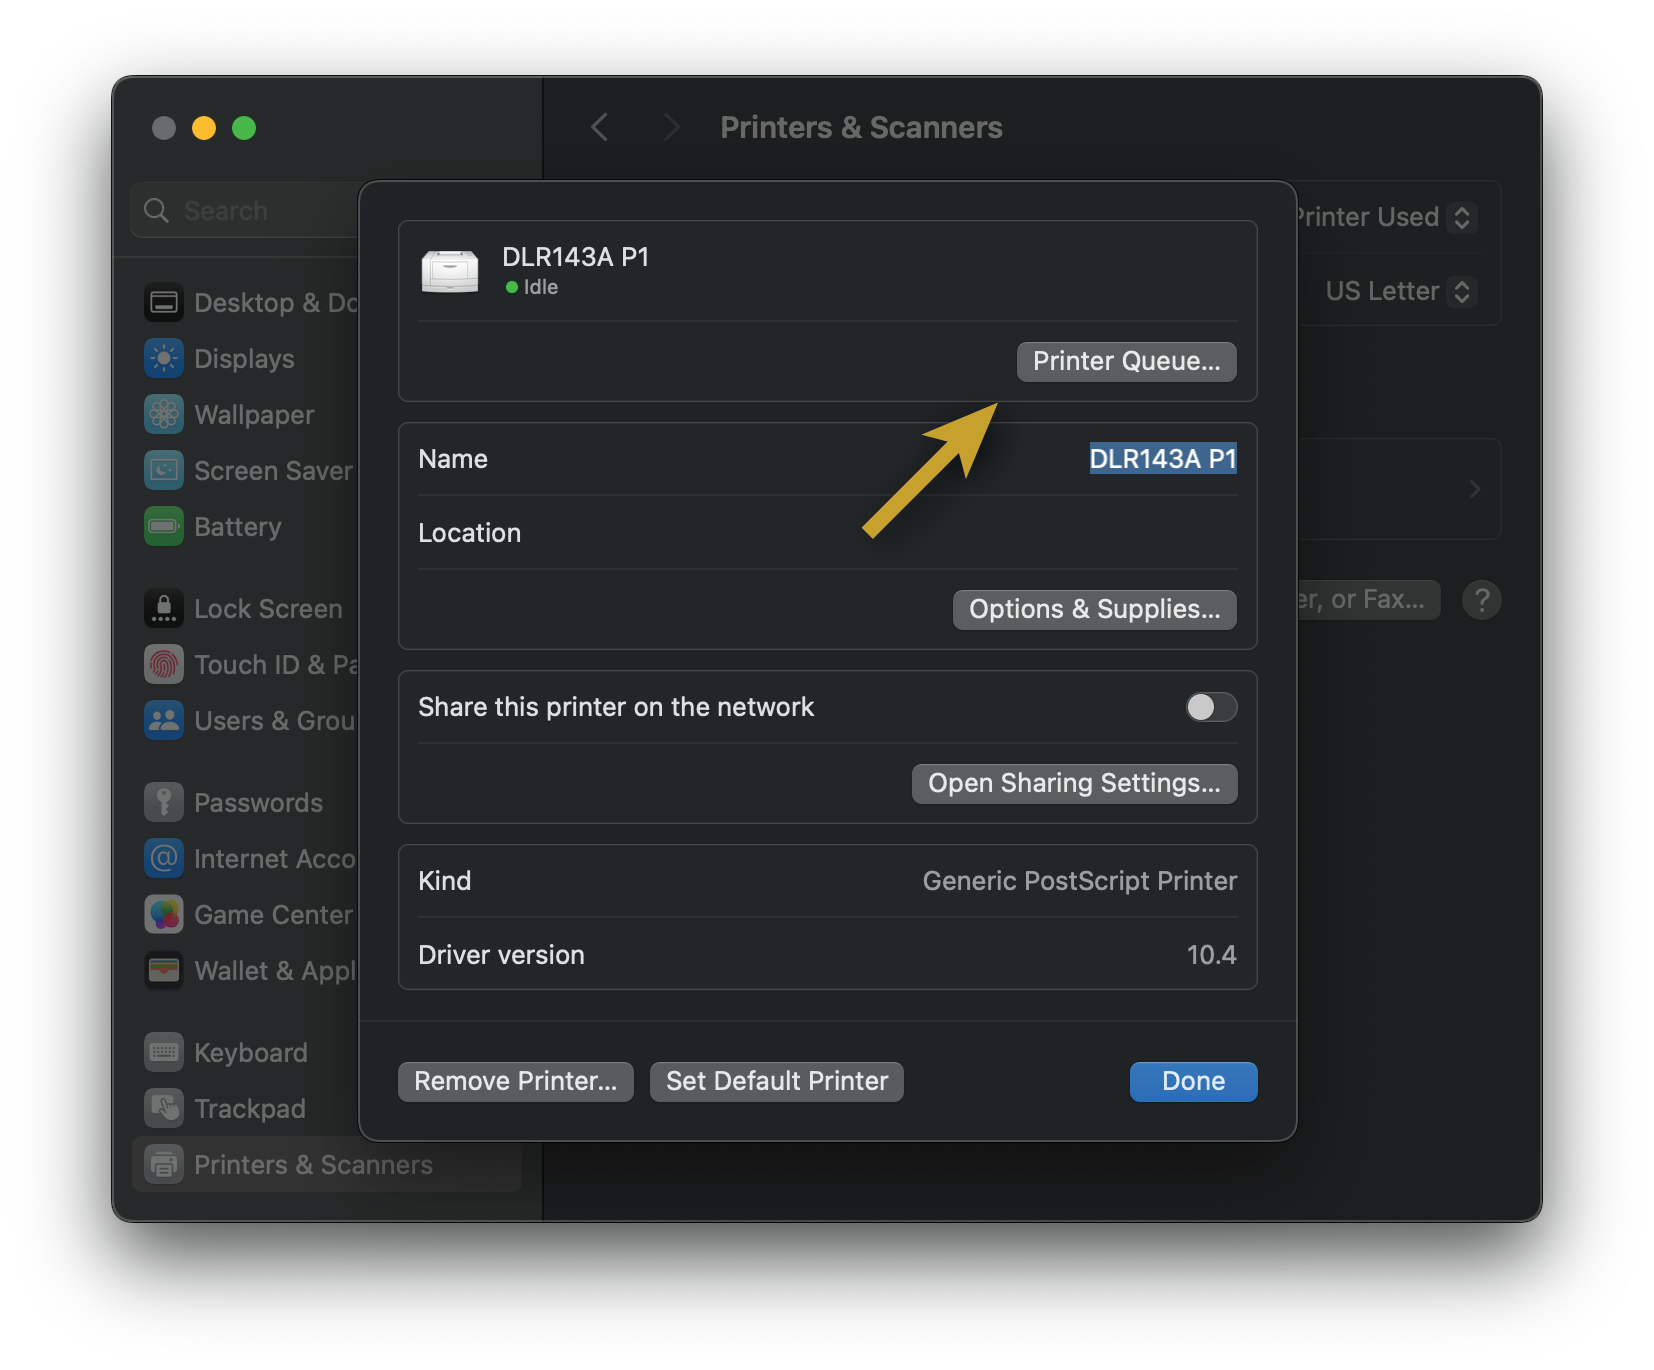
Task: Select the Trackpad icon
Action: (164, 1109)
